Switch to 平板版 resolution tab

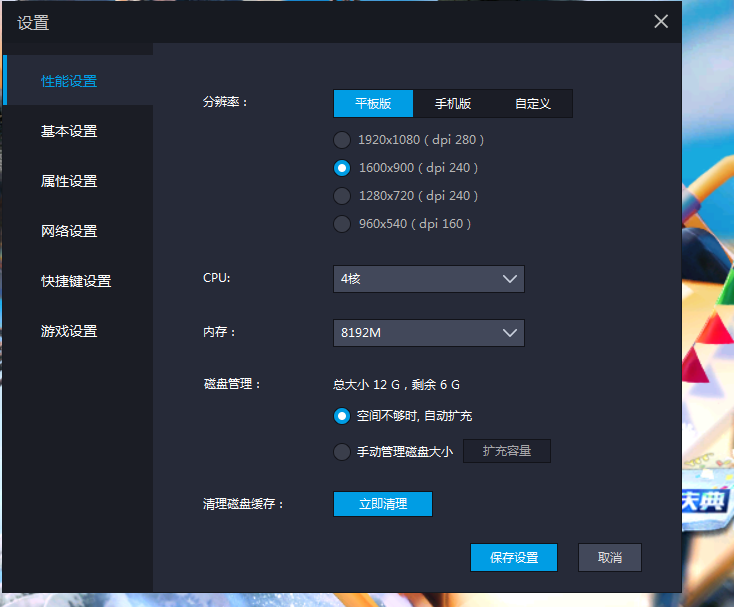[373, 104]
